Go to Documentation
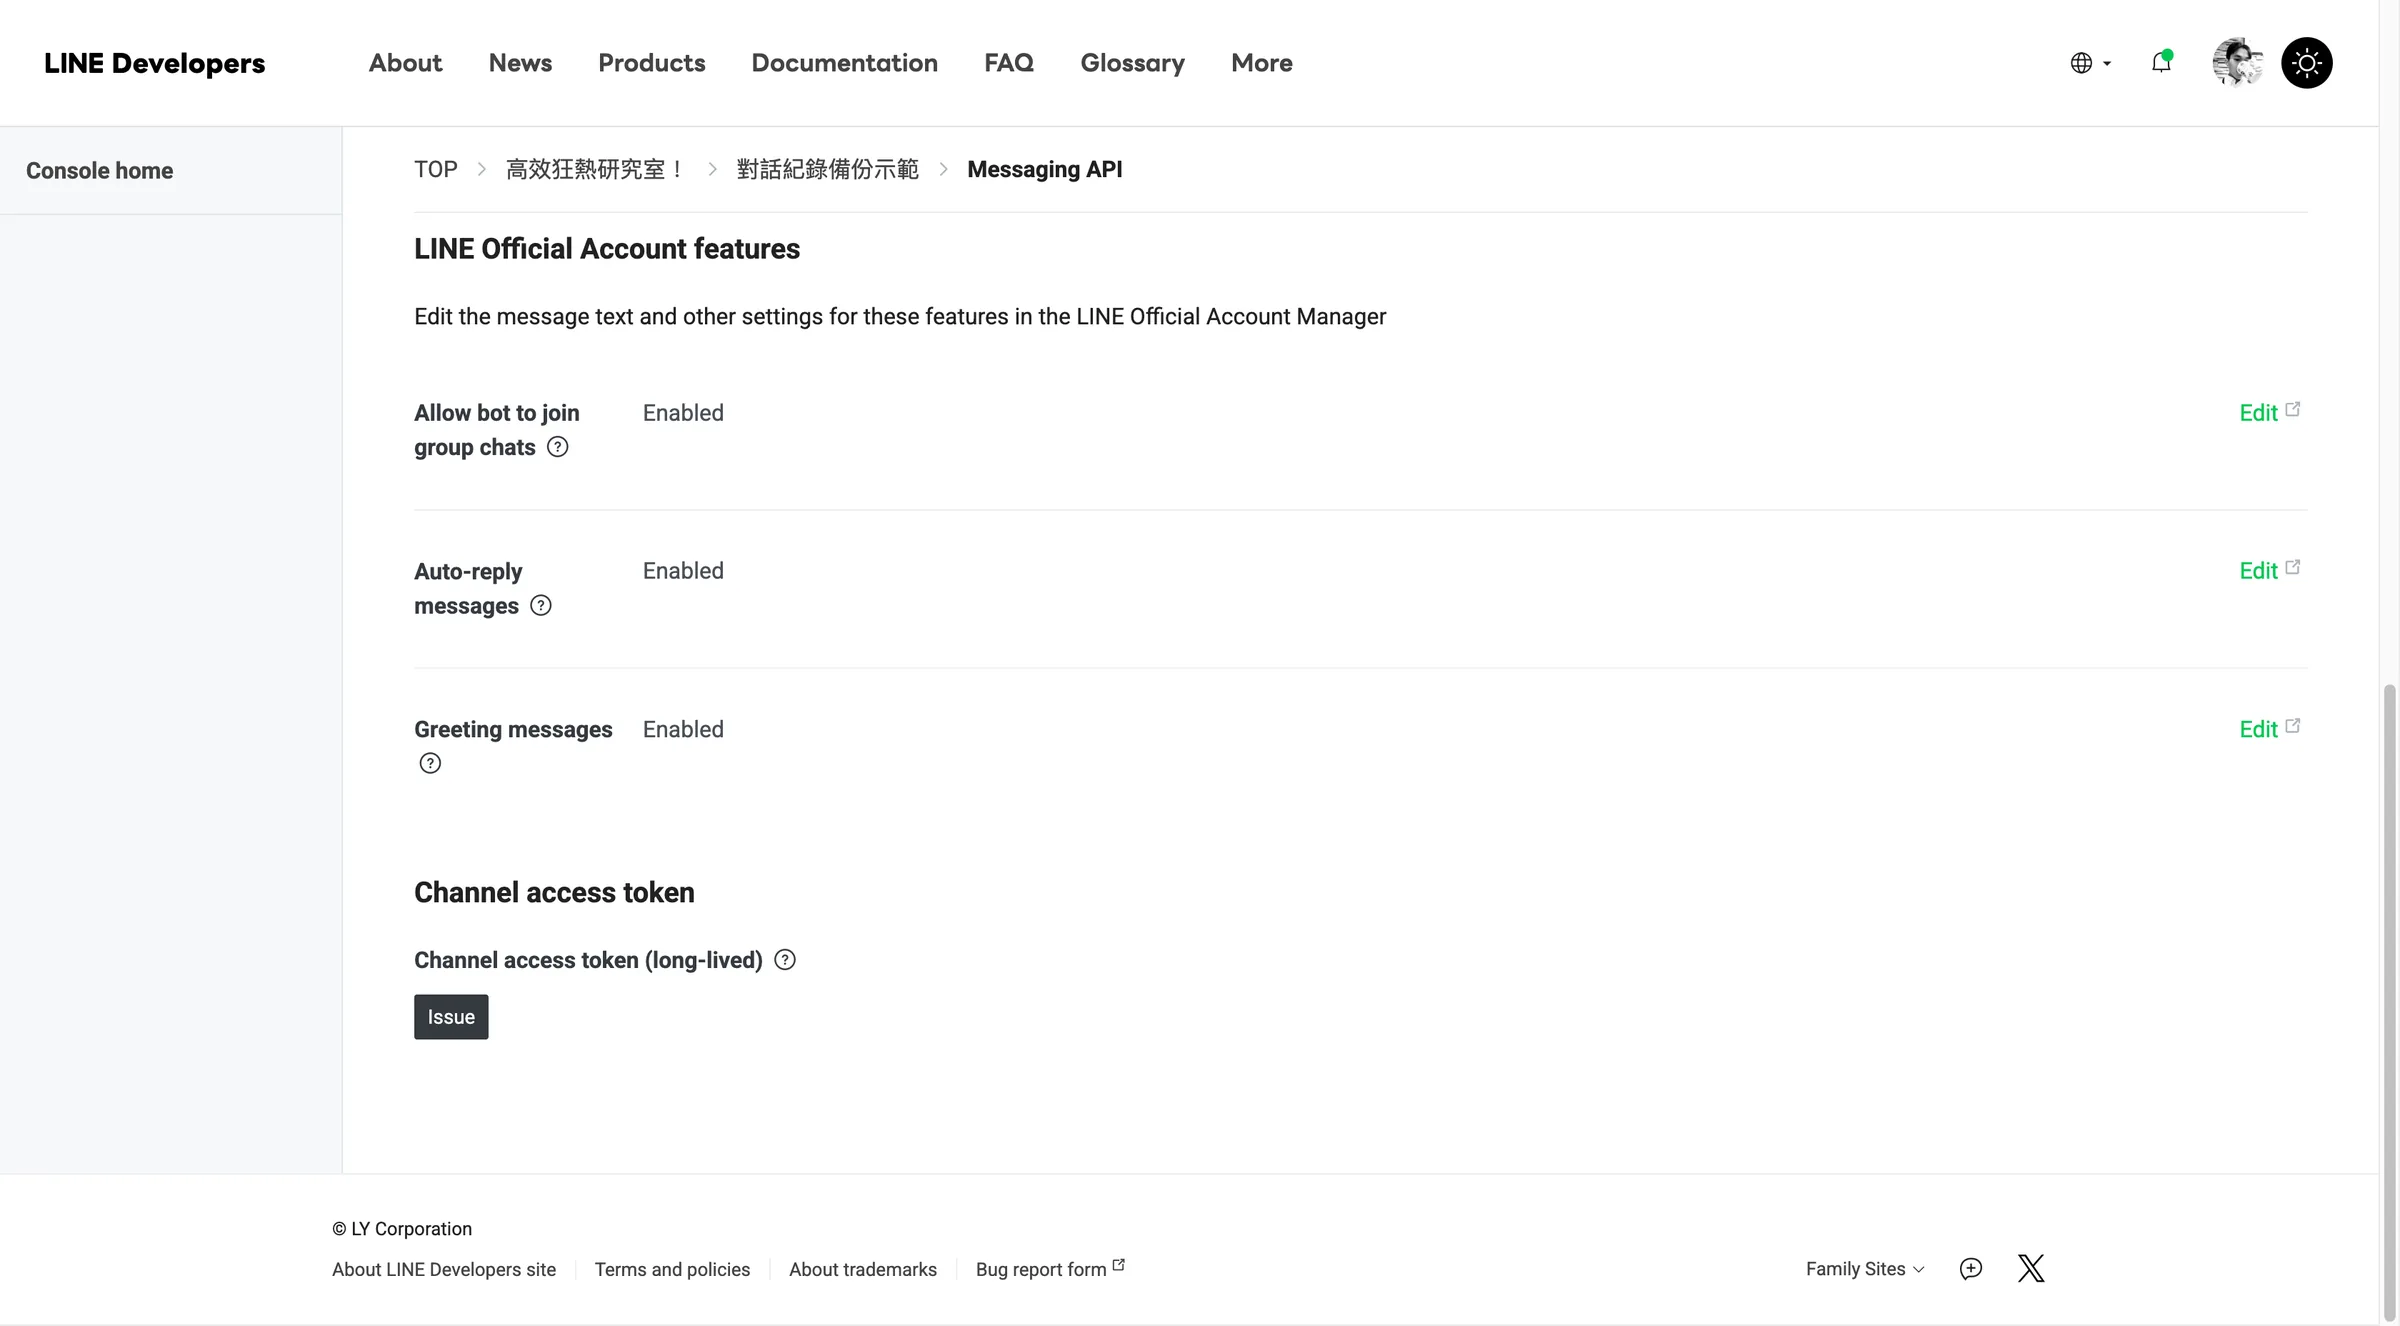This screenshot has width=2400, height=1326. coord(845,63)
